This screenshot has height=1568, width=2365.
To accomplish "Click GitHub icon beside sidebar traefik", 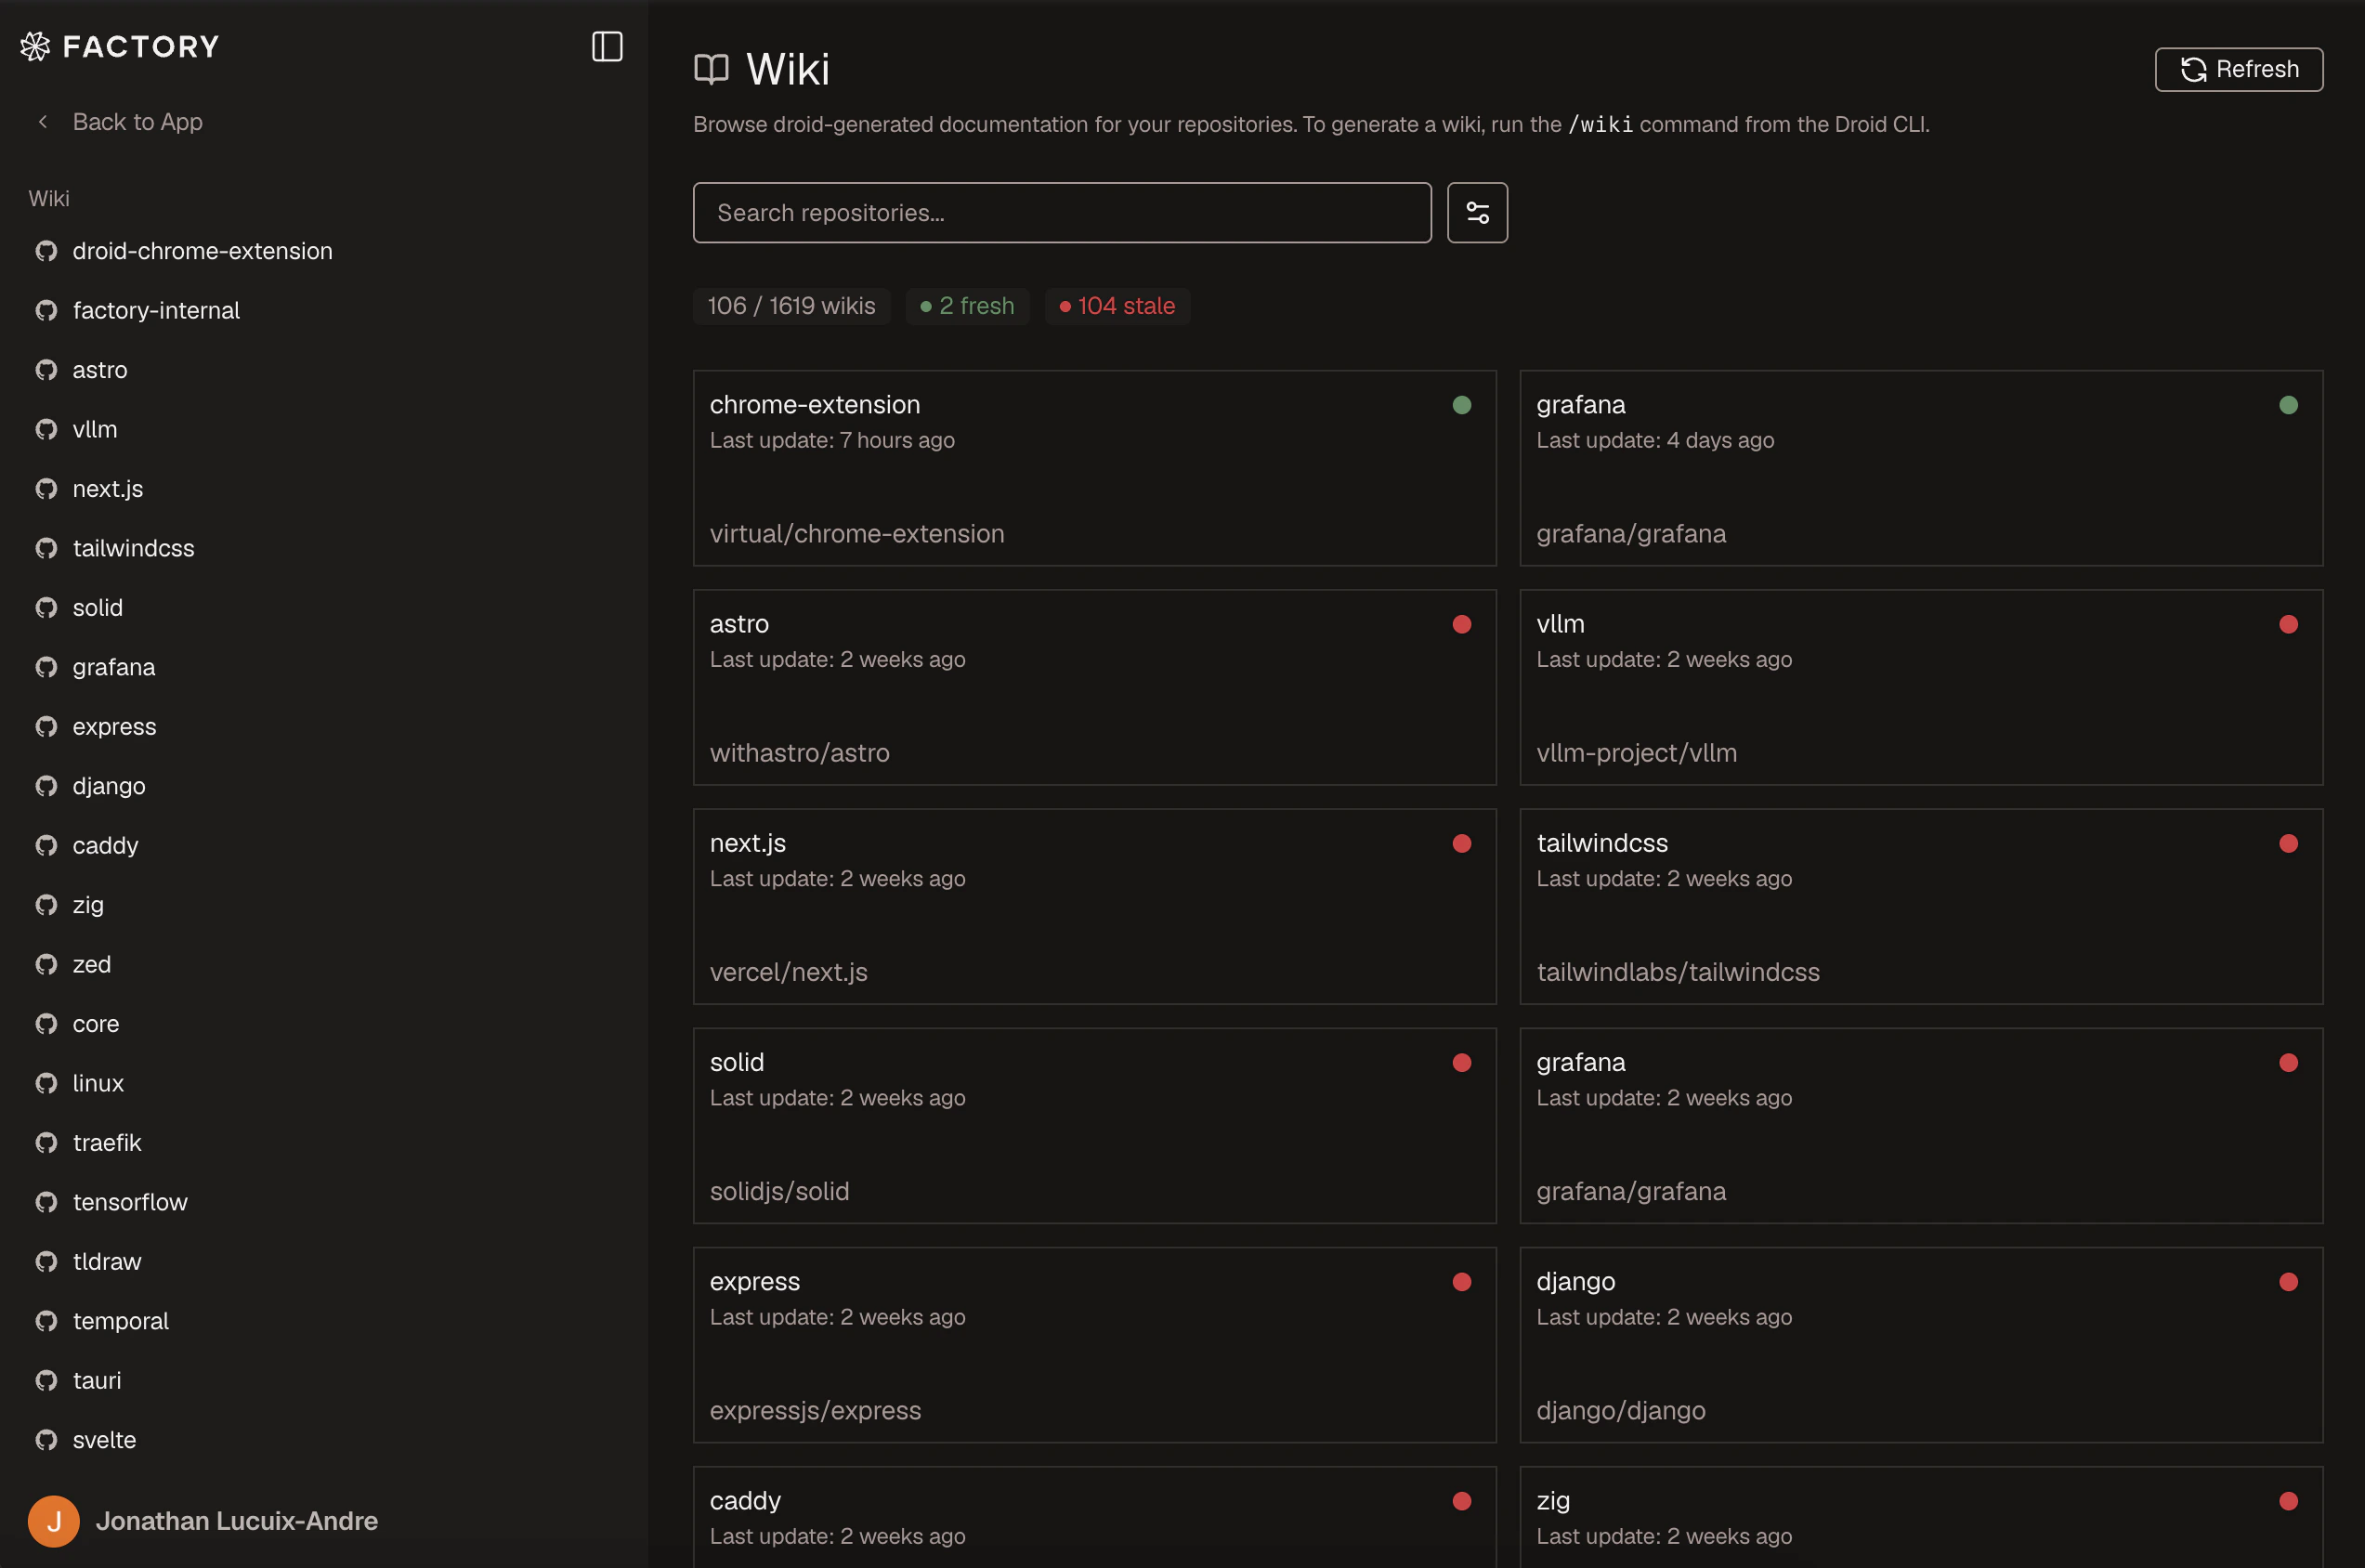I will coord(46,1142).
